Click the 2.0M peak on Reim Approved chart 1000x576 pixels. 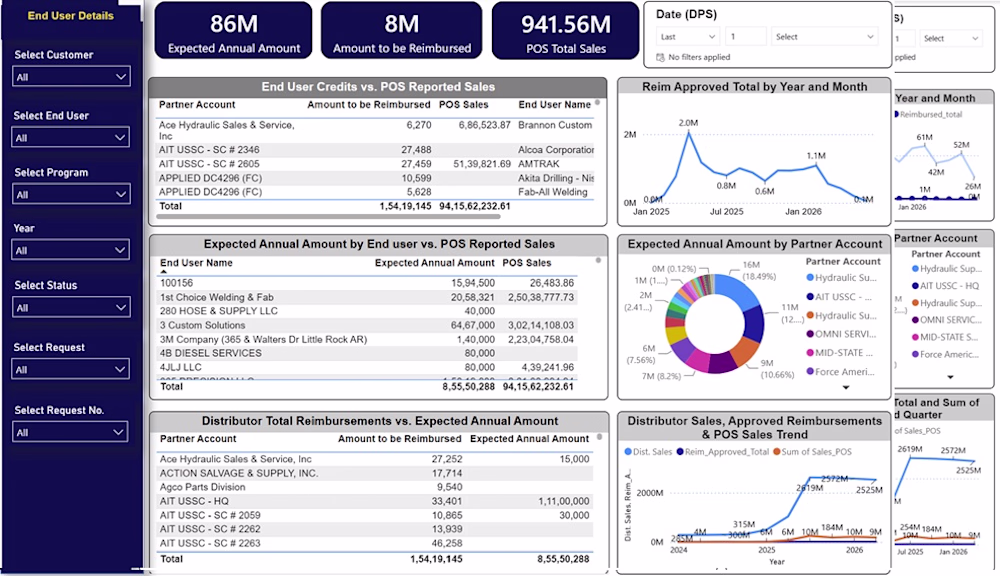pos(688,132)
